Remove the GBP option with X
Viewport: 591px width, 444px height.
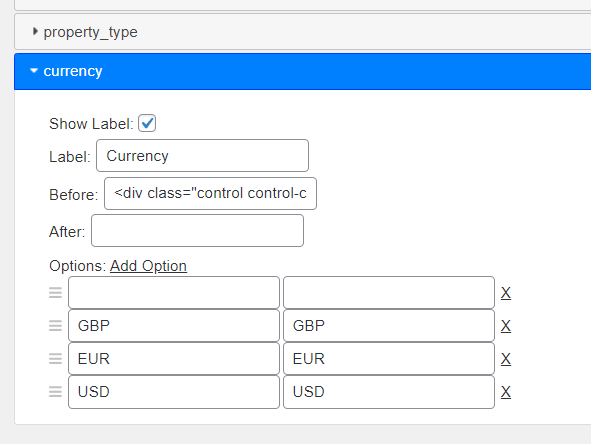pyautogui.click(x=506, y=326)
